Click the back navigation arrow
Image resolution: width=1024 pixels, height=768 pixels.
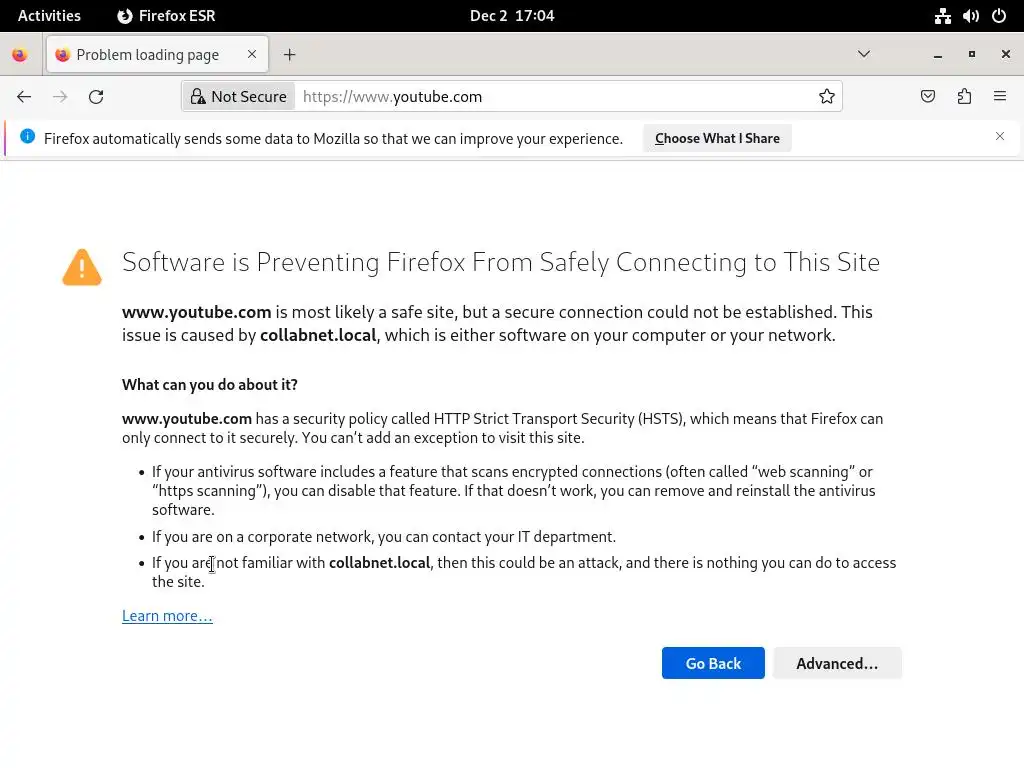coord(24,97)
